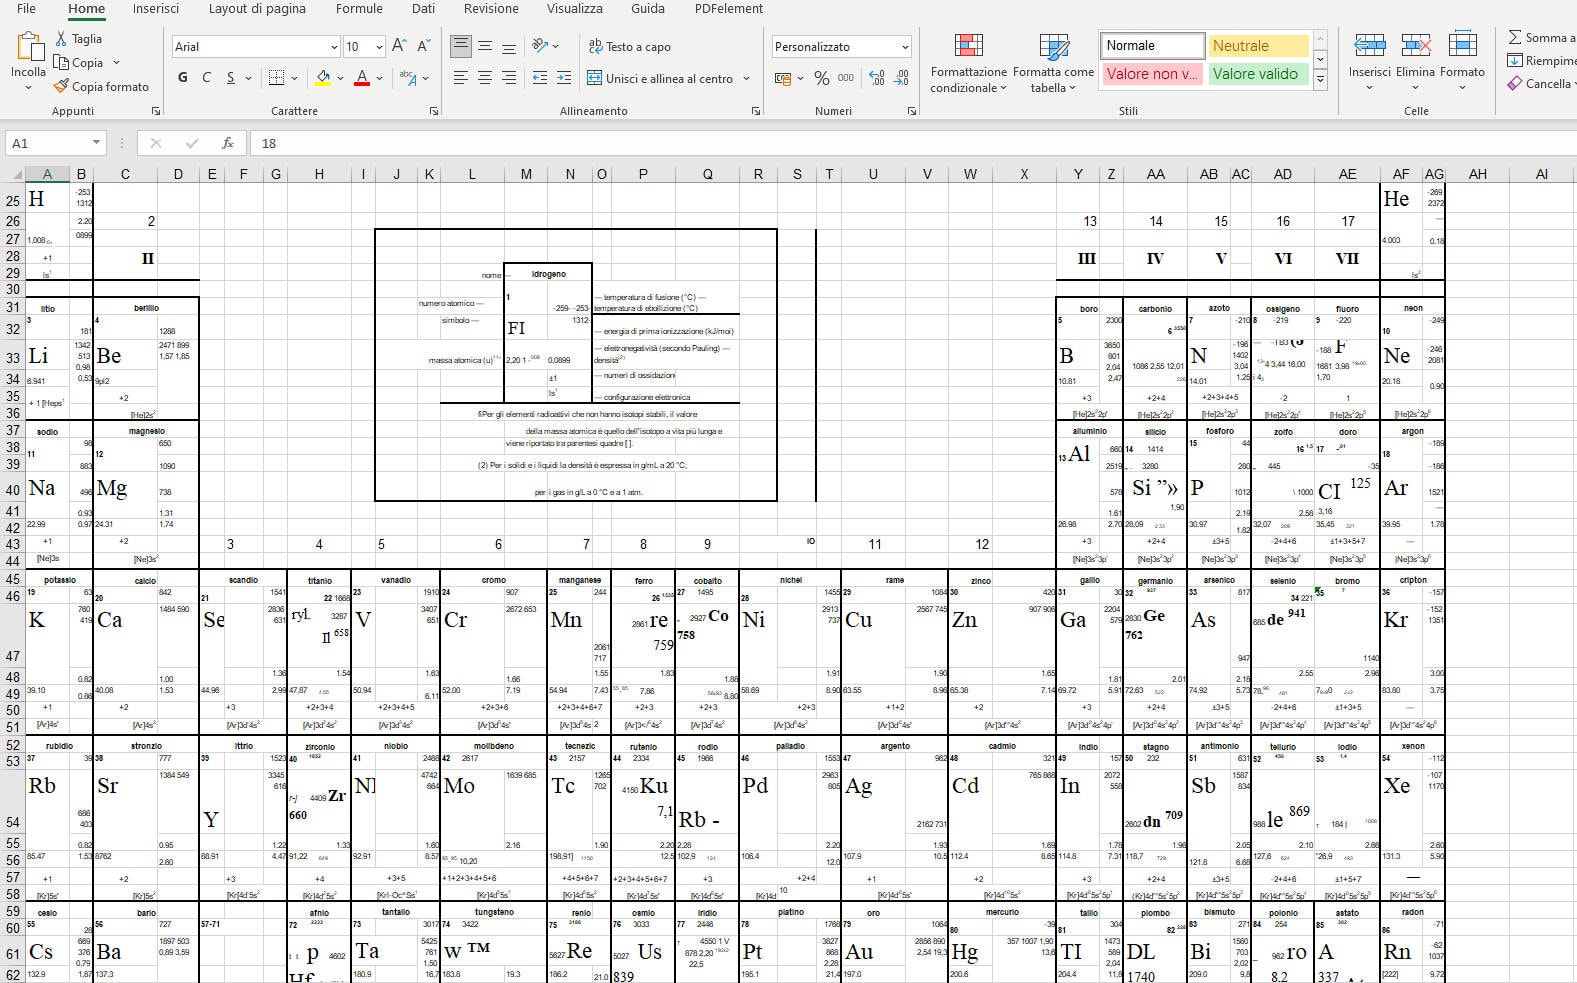Align text left
Screen dimensions: 1577x983
pyautogui.click(x=461, y=78)
